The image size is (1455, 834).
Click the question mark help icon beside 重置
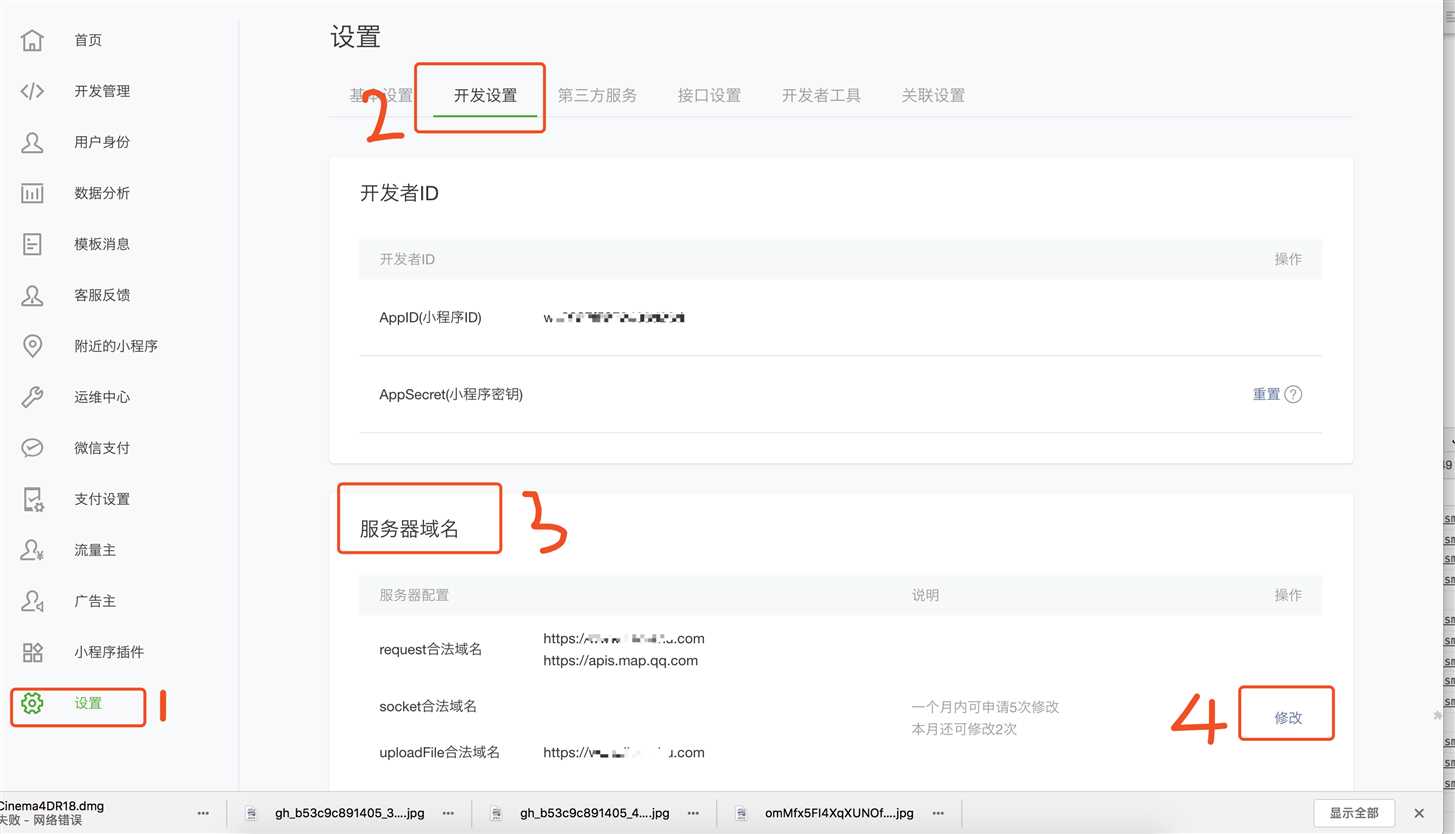(1293, 394)
